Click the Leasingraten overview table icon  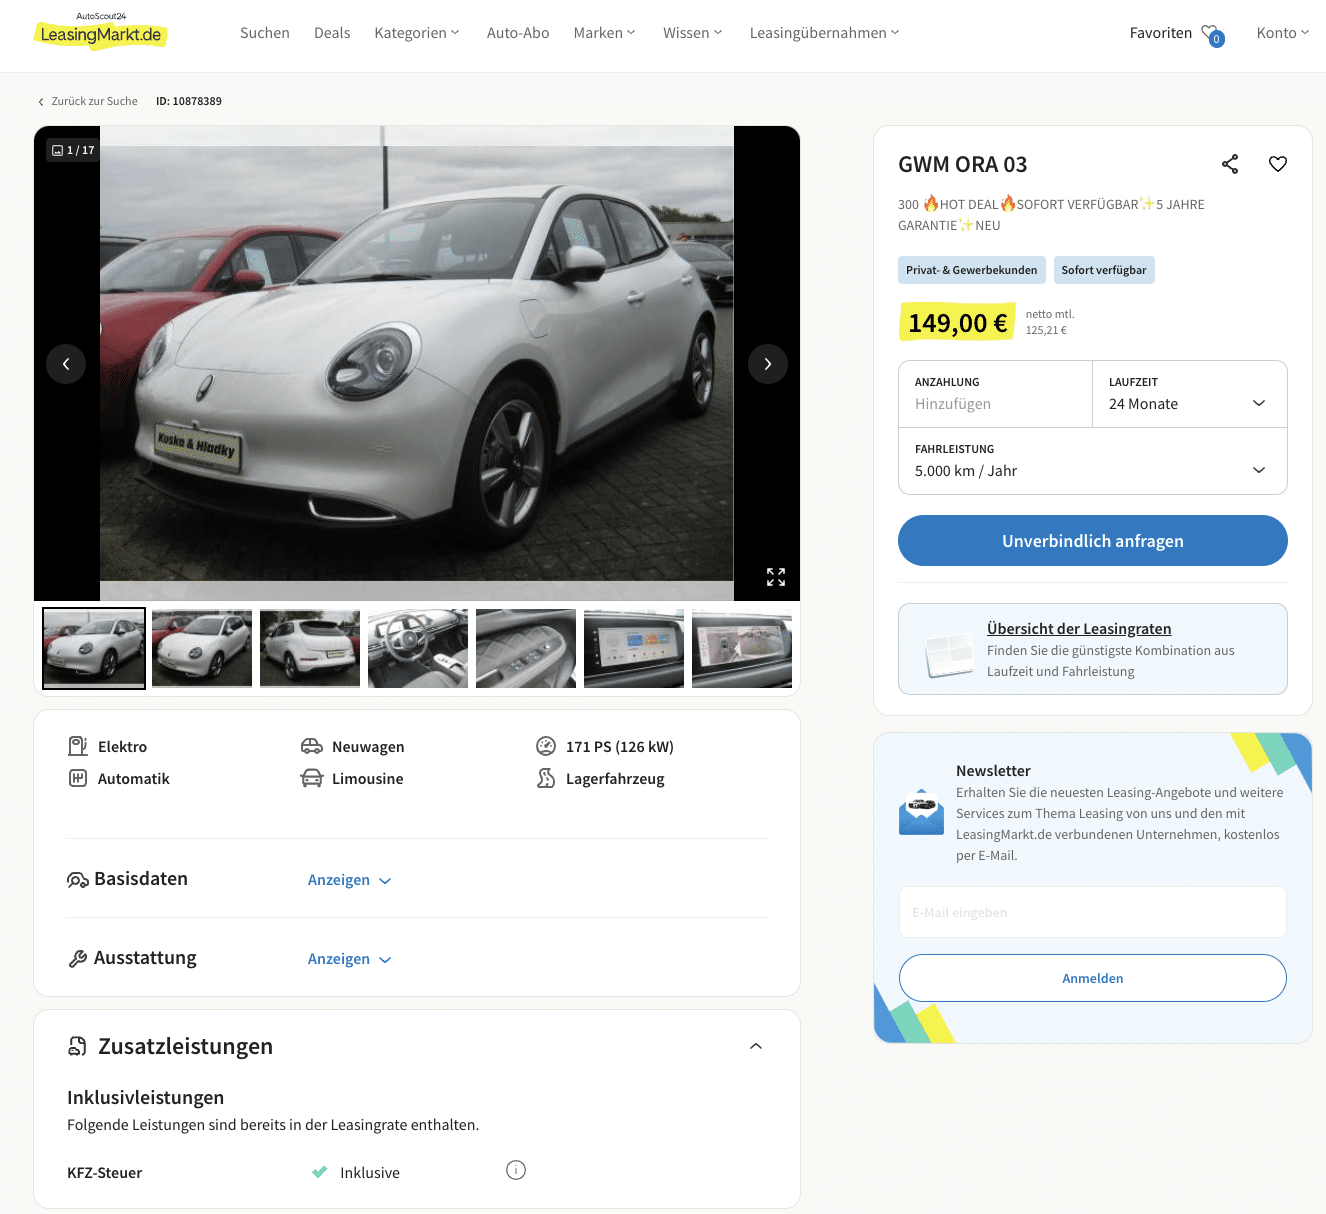coord(949,655)
